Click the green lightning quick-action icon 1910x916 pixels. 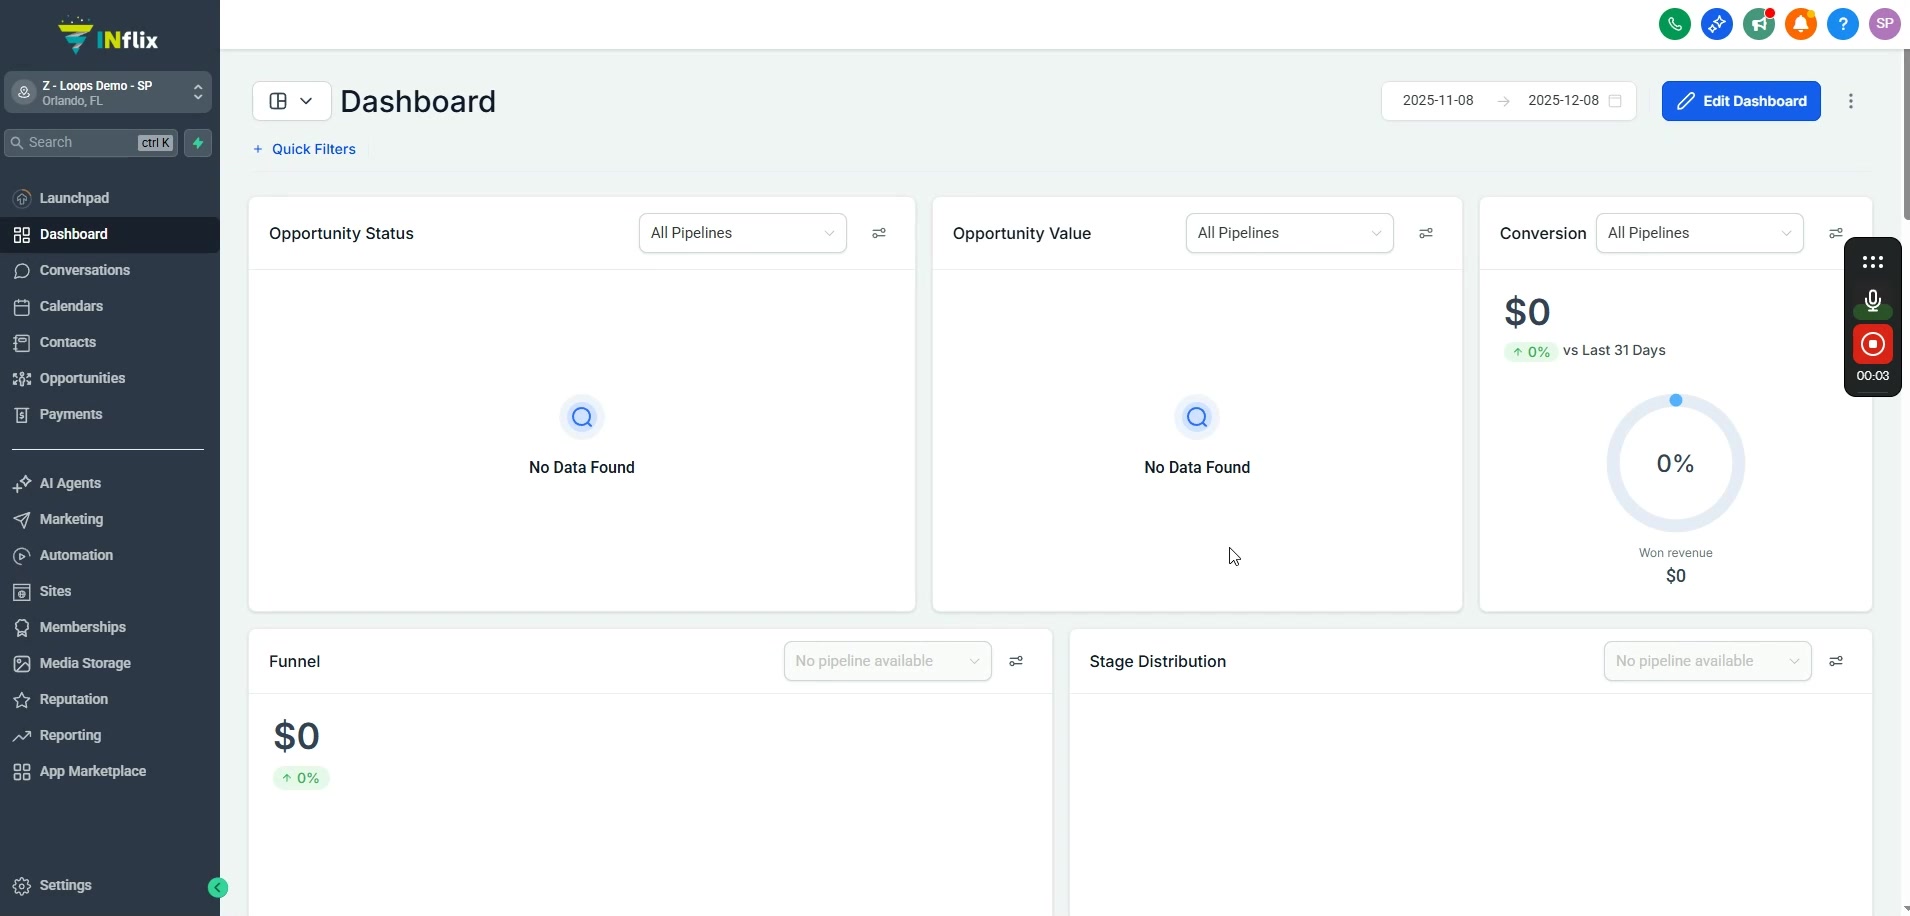pos(198,143)
